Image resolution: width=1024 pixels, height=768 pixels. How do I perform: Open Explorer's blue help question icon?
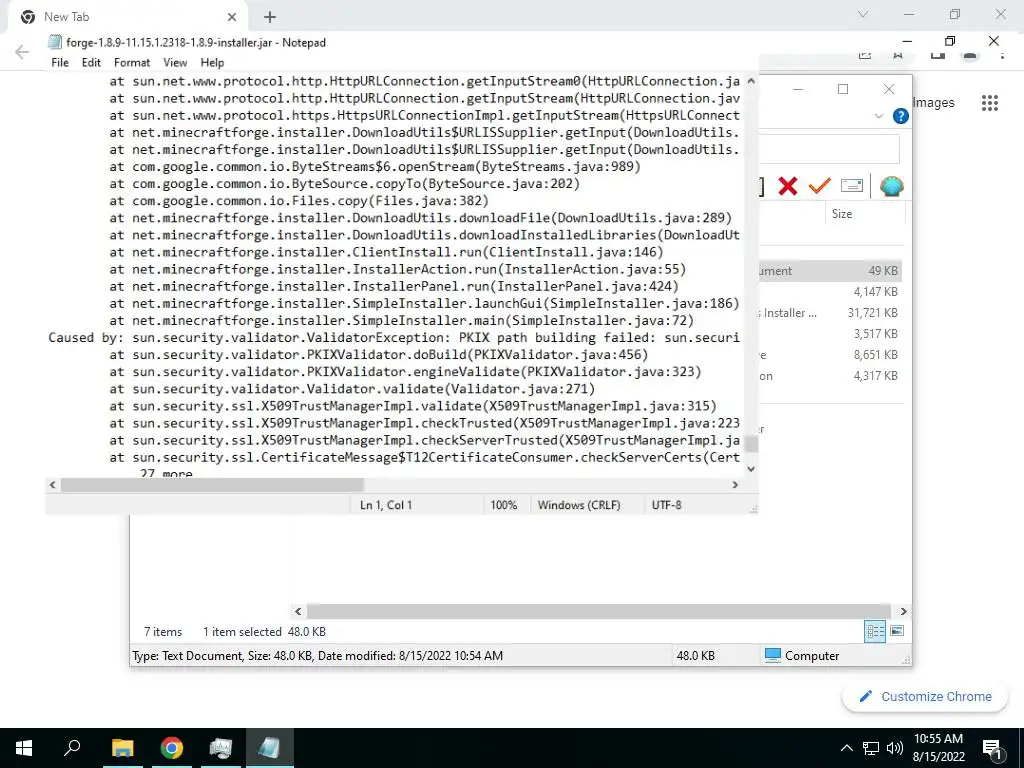point(901,116)
